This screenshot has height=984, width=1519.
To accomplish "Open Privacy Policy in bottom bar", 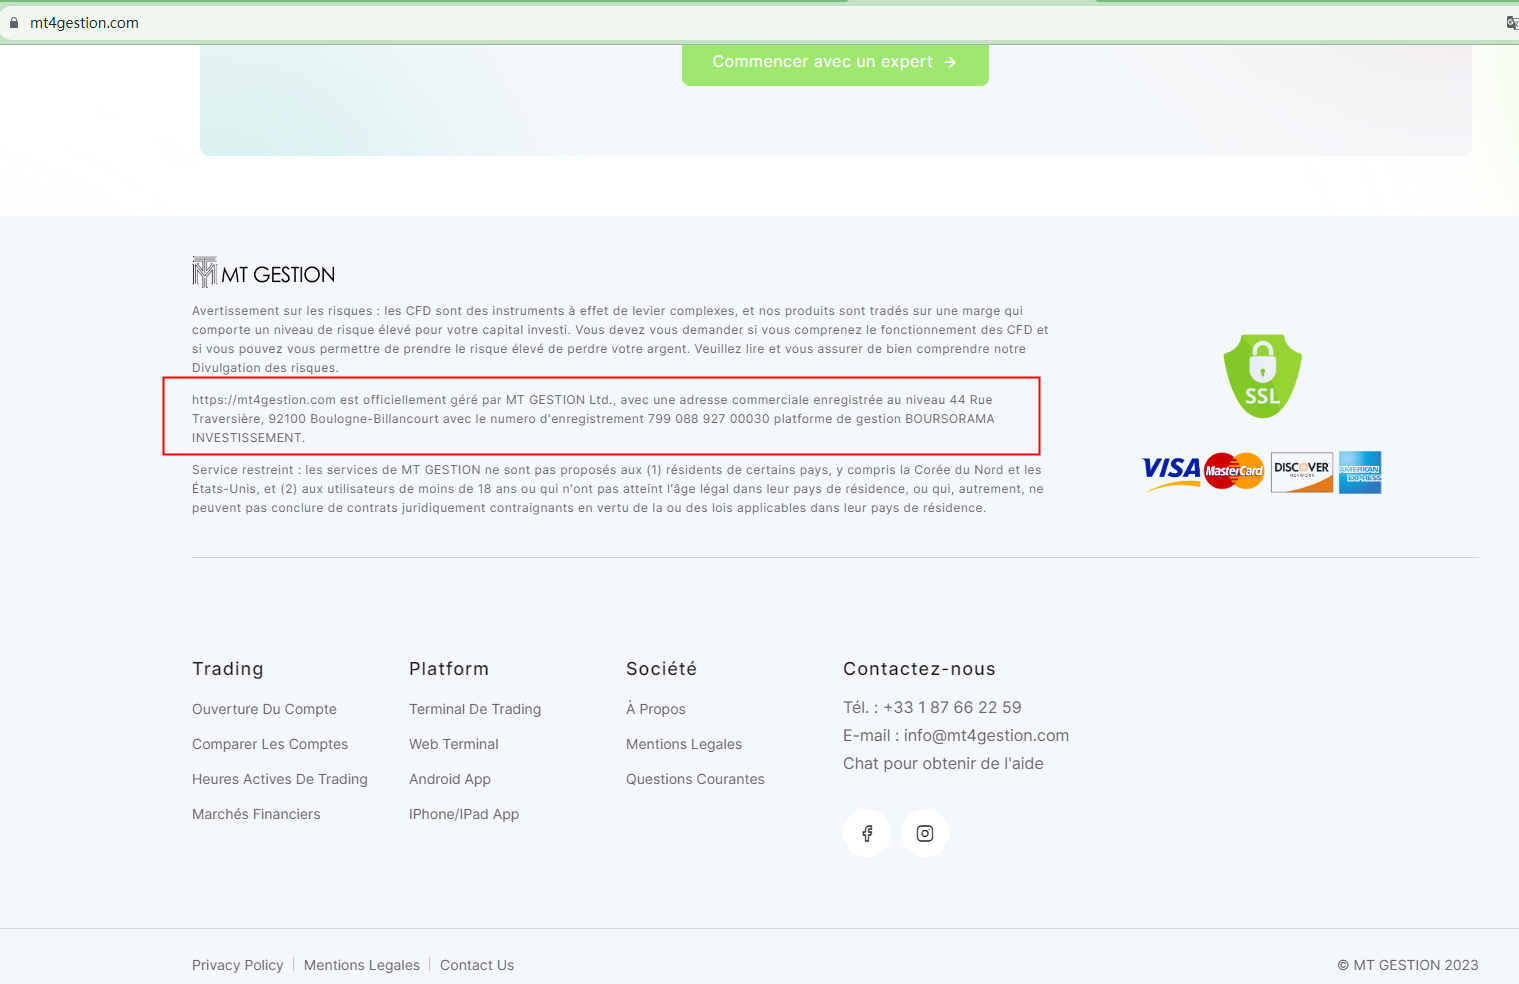I will 238,965.
